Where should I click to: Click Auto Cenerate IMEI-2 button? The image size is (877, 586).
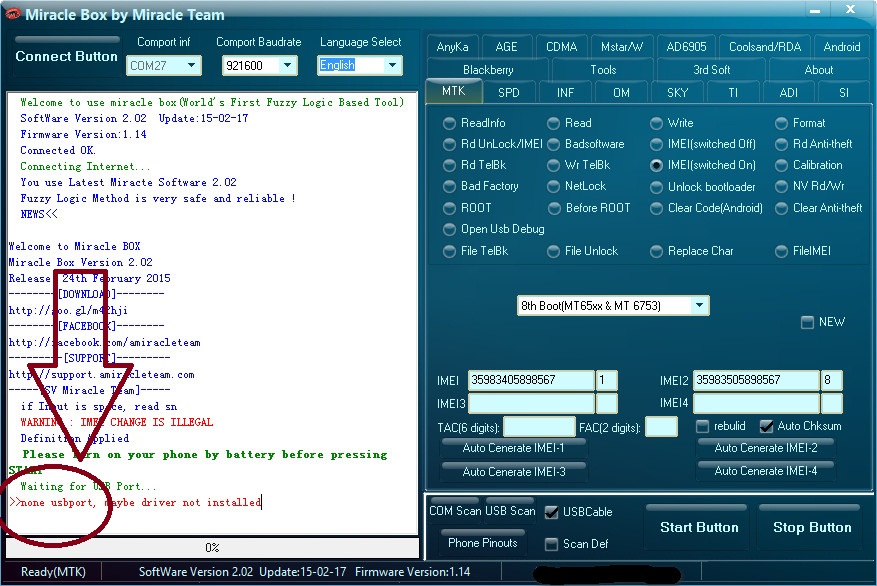766,447
